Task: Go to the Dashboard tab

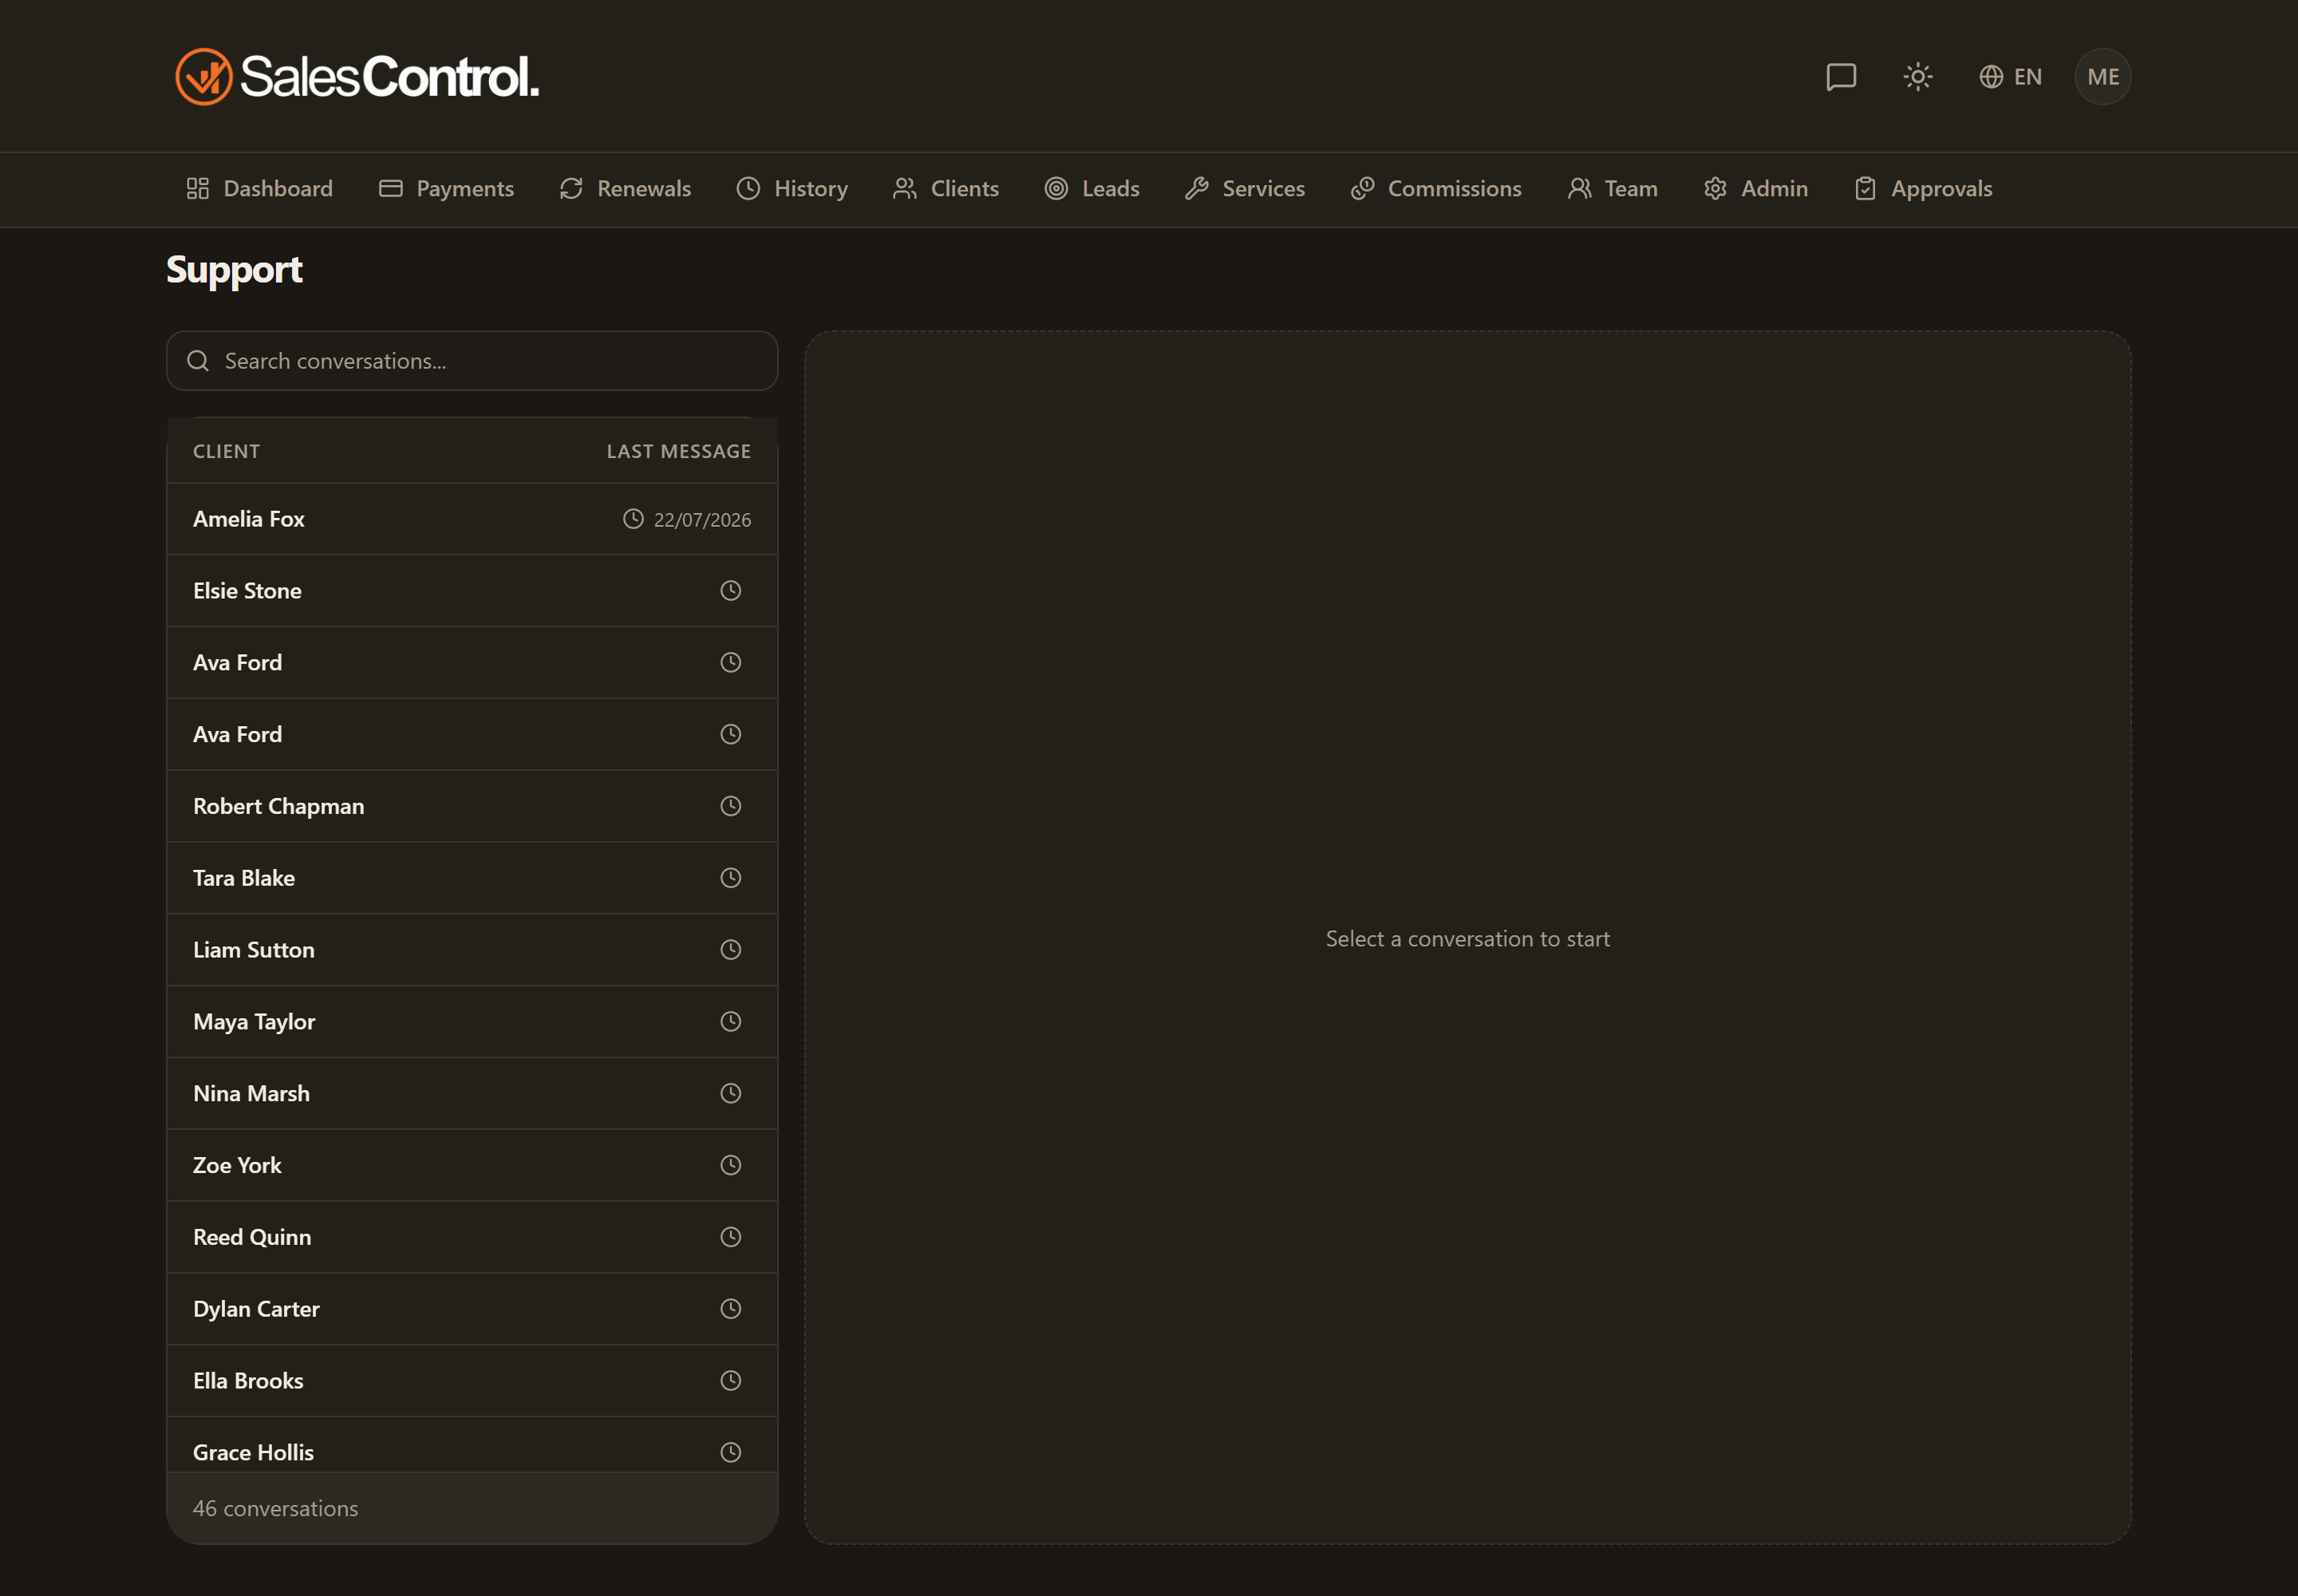Action: 260,189
